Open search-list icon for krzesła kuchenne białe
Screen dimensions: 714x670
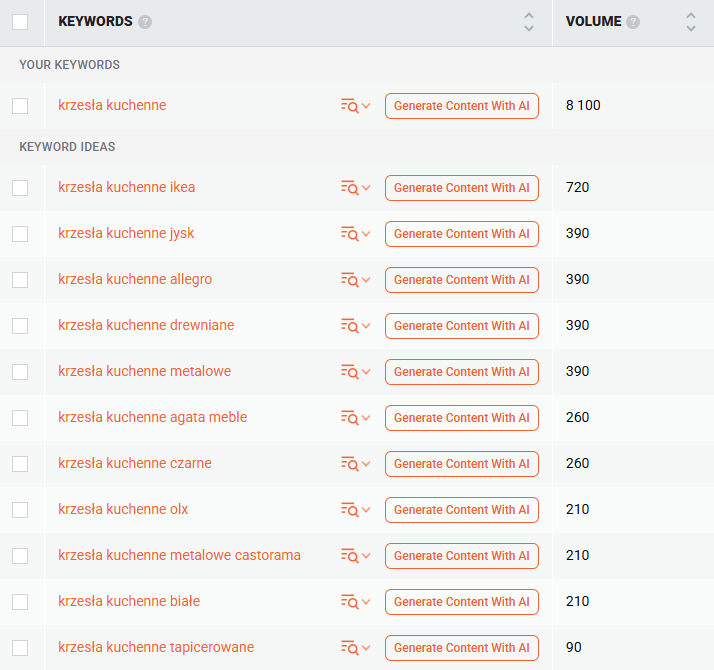pyautogui.click(x=355, y=602)
